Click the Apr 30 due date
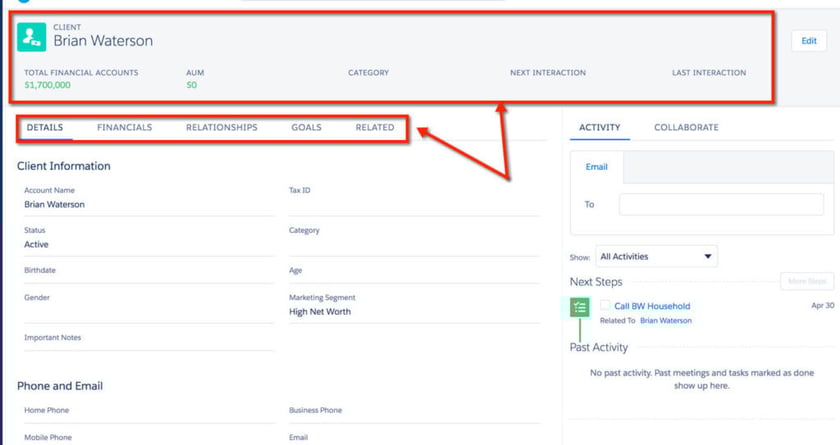Screen dimensions: 840x445 pos(822,305)
